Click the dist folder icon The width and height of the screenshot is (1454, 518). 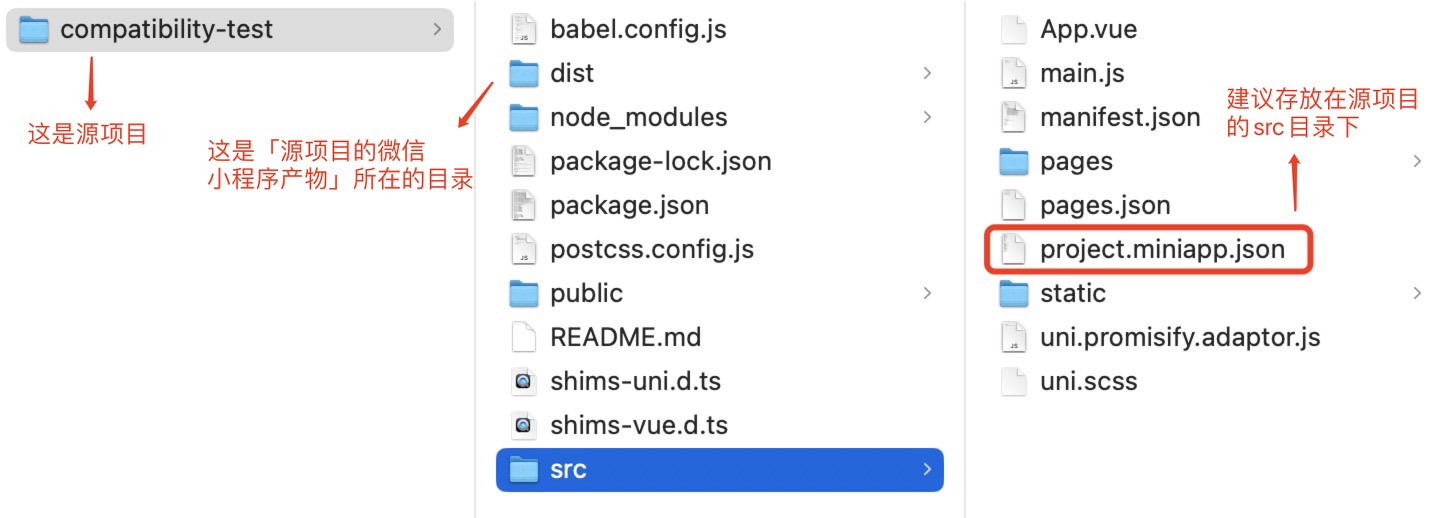click(524, 74)
